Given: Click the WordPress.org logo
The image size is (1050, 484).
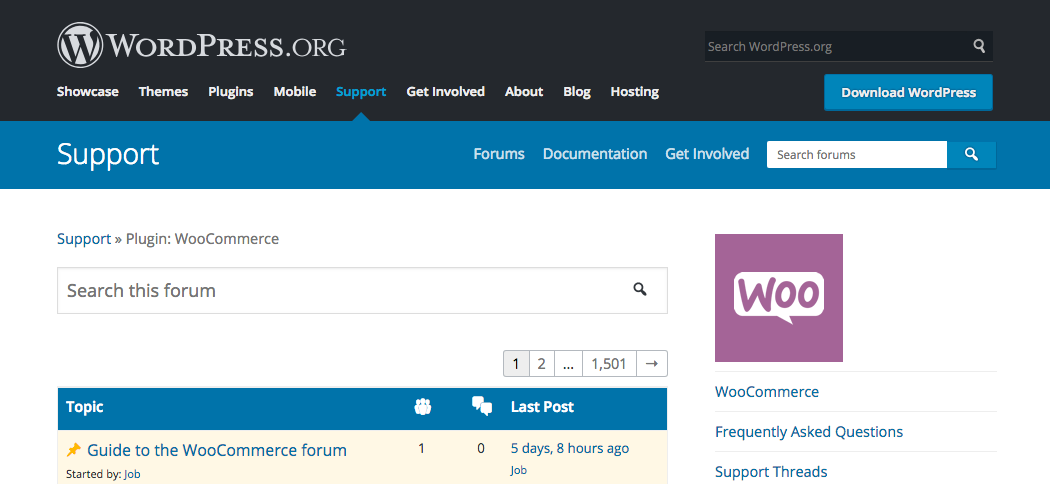Looking at the screenshot, I should coord(202,46).
